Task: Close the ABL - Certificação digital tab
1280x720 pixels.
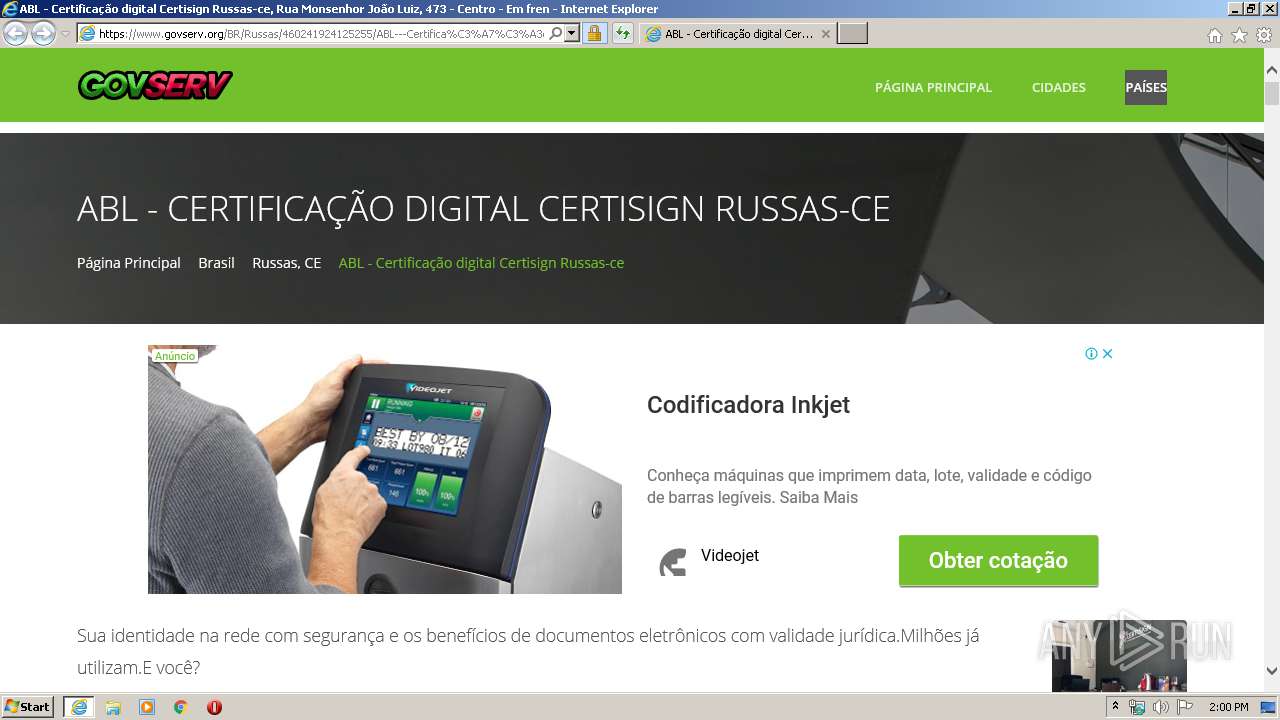Action: coord(825,33)
